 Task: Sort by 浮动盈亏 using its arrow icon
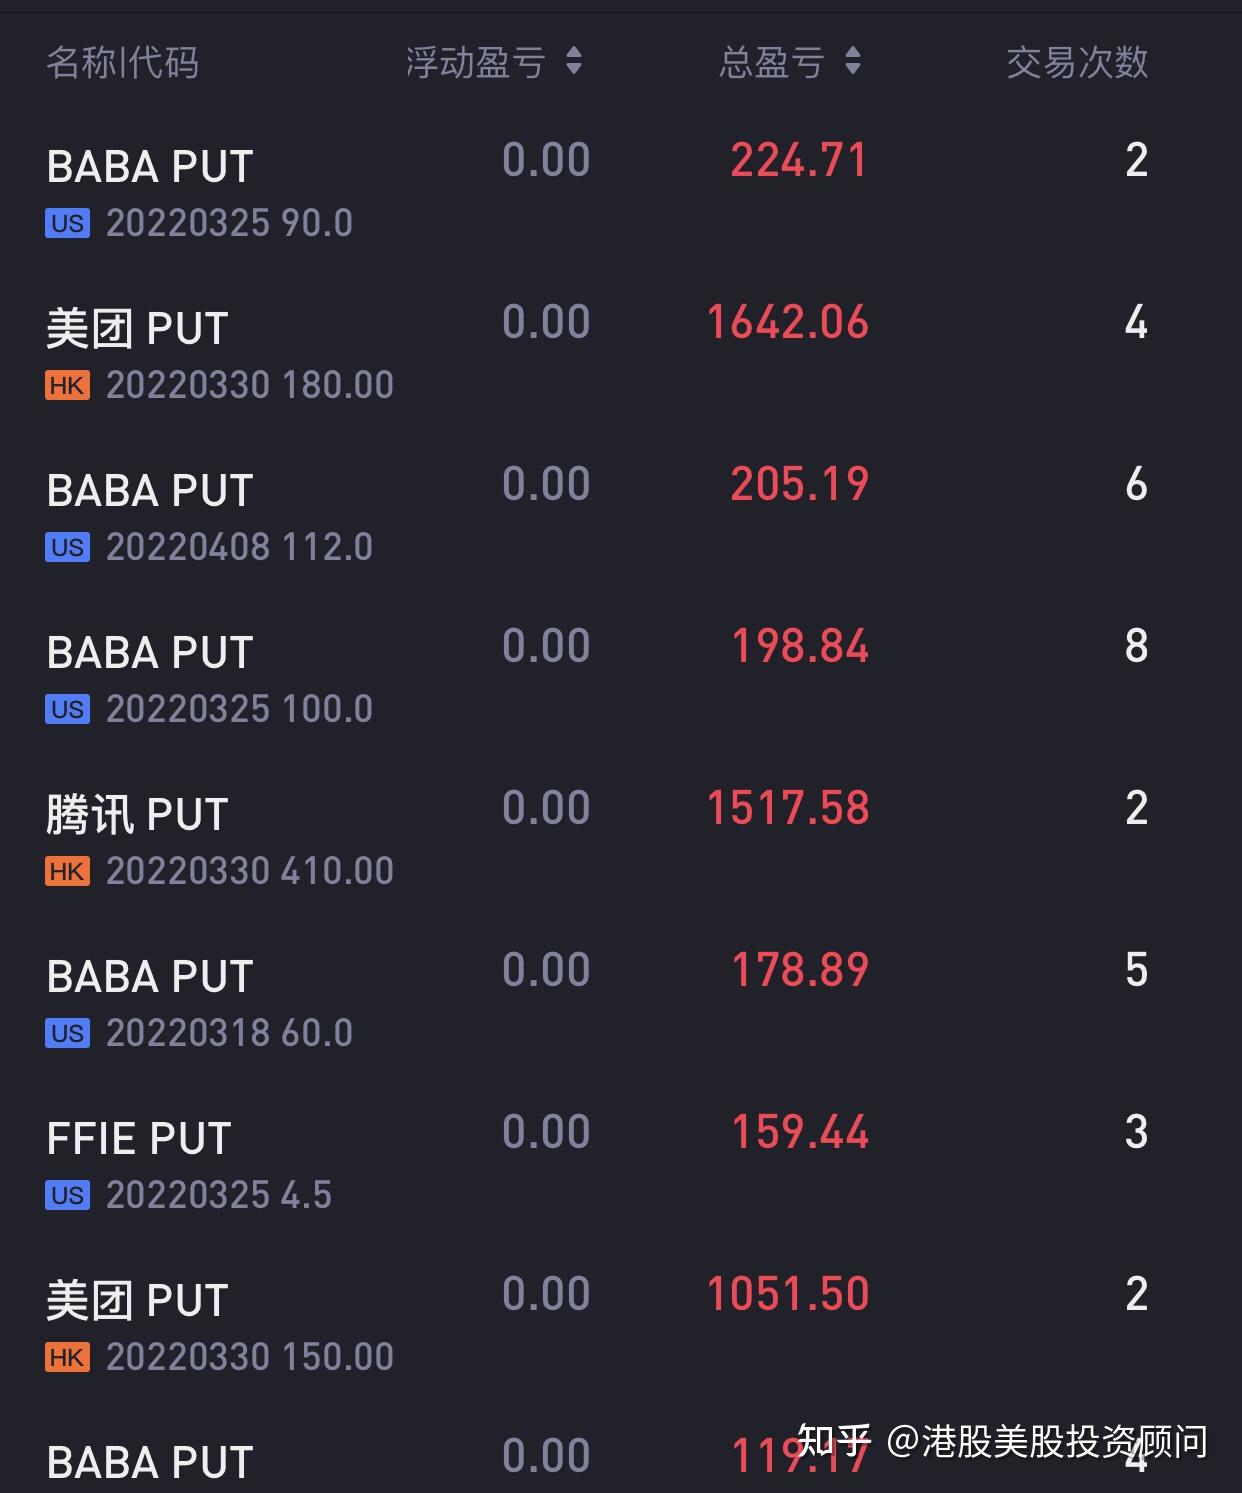click(x=574, y=61)
